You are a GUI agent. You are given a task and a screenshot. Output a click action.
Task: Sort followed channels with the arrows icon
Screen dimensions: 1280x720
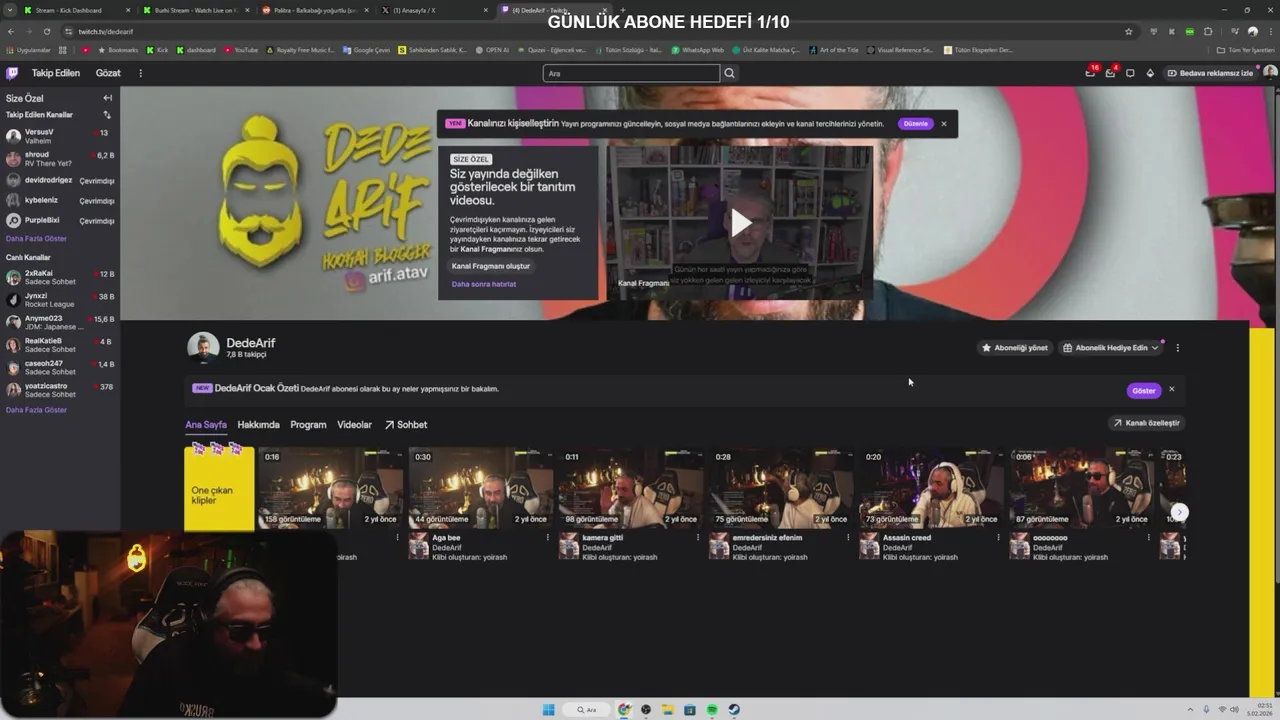(x=107, y=115)
